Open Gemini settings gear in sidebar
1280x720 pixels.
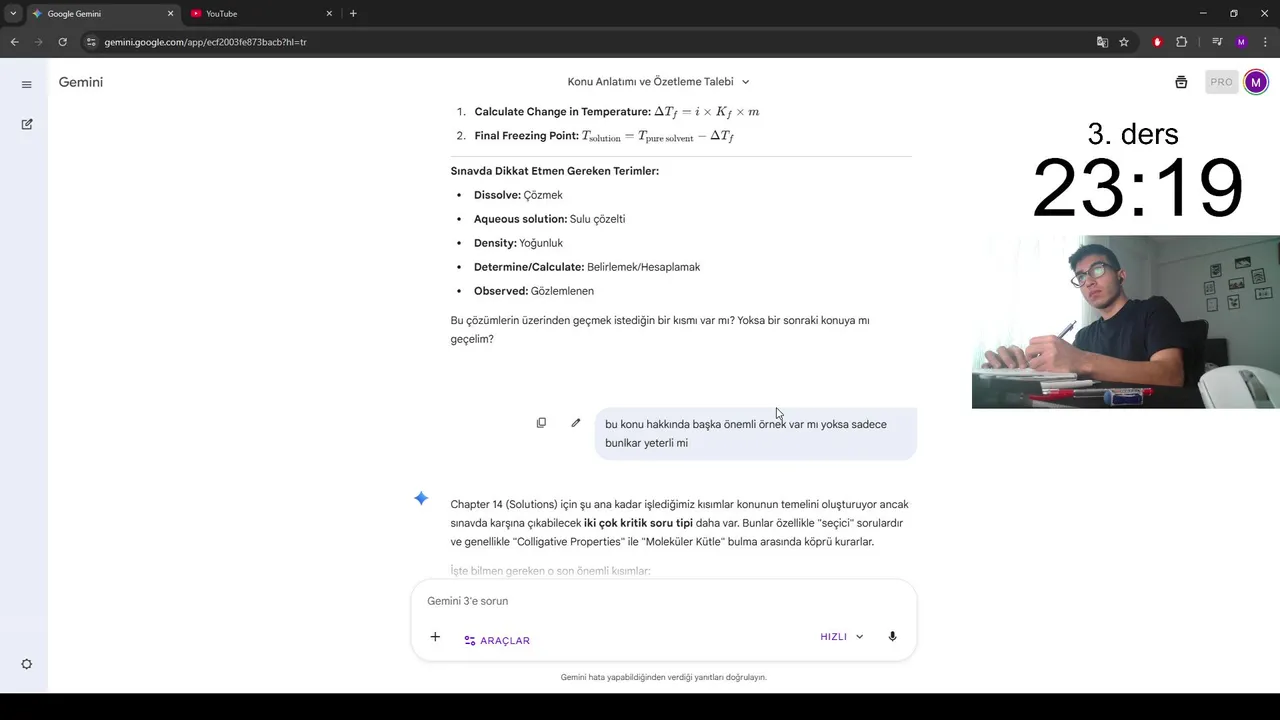pos(27,664)
